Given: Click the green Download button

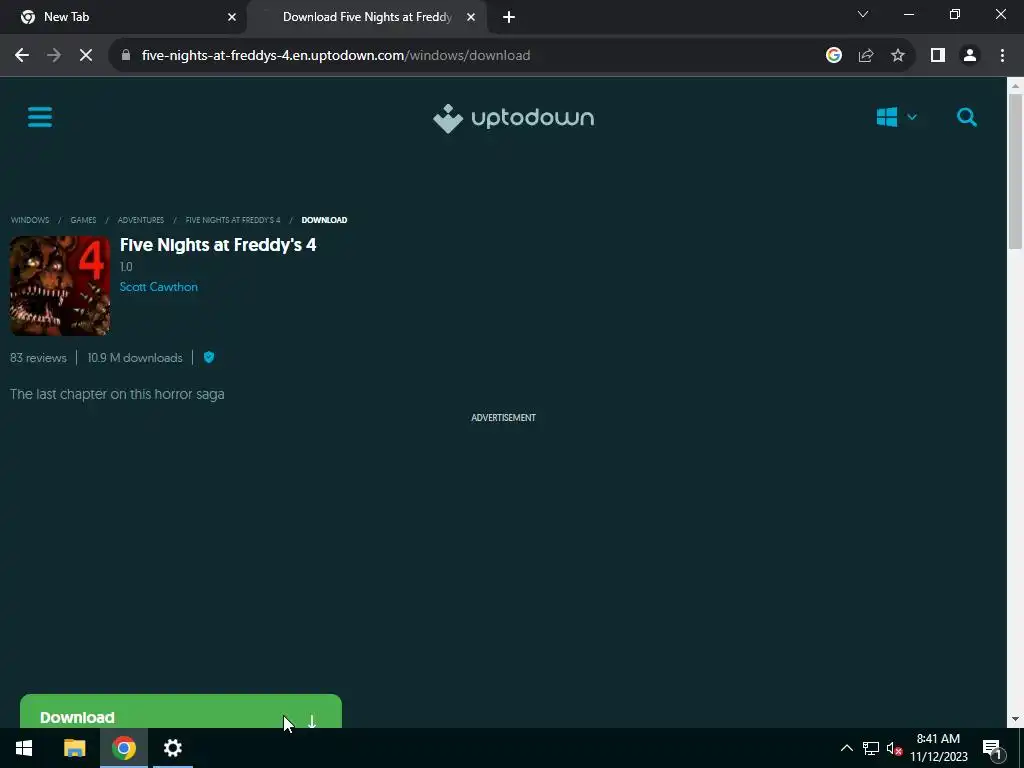Looking at the screenshot, I should [181, 711].
